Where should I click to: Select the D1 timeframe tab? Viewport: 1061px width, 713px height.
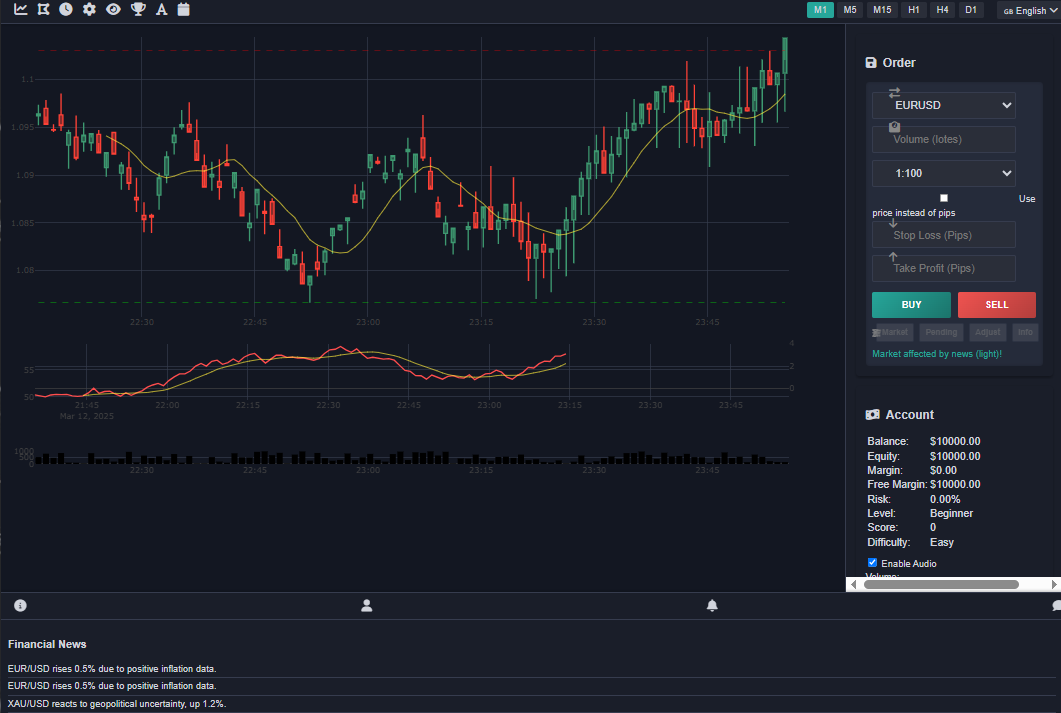pyautogui.click(x=971, y=9)
